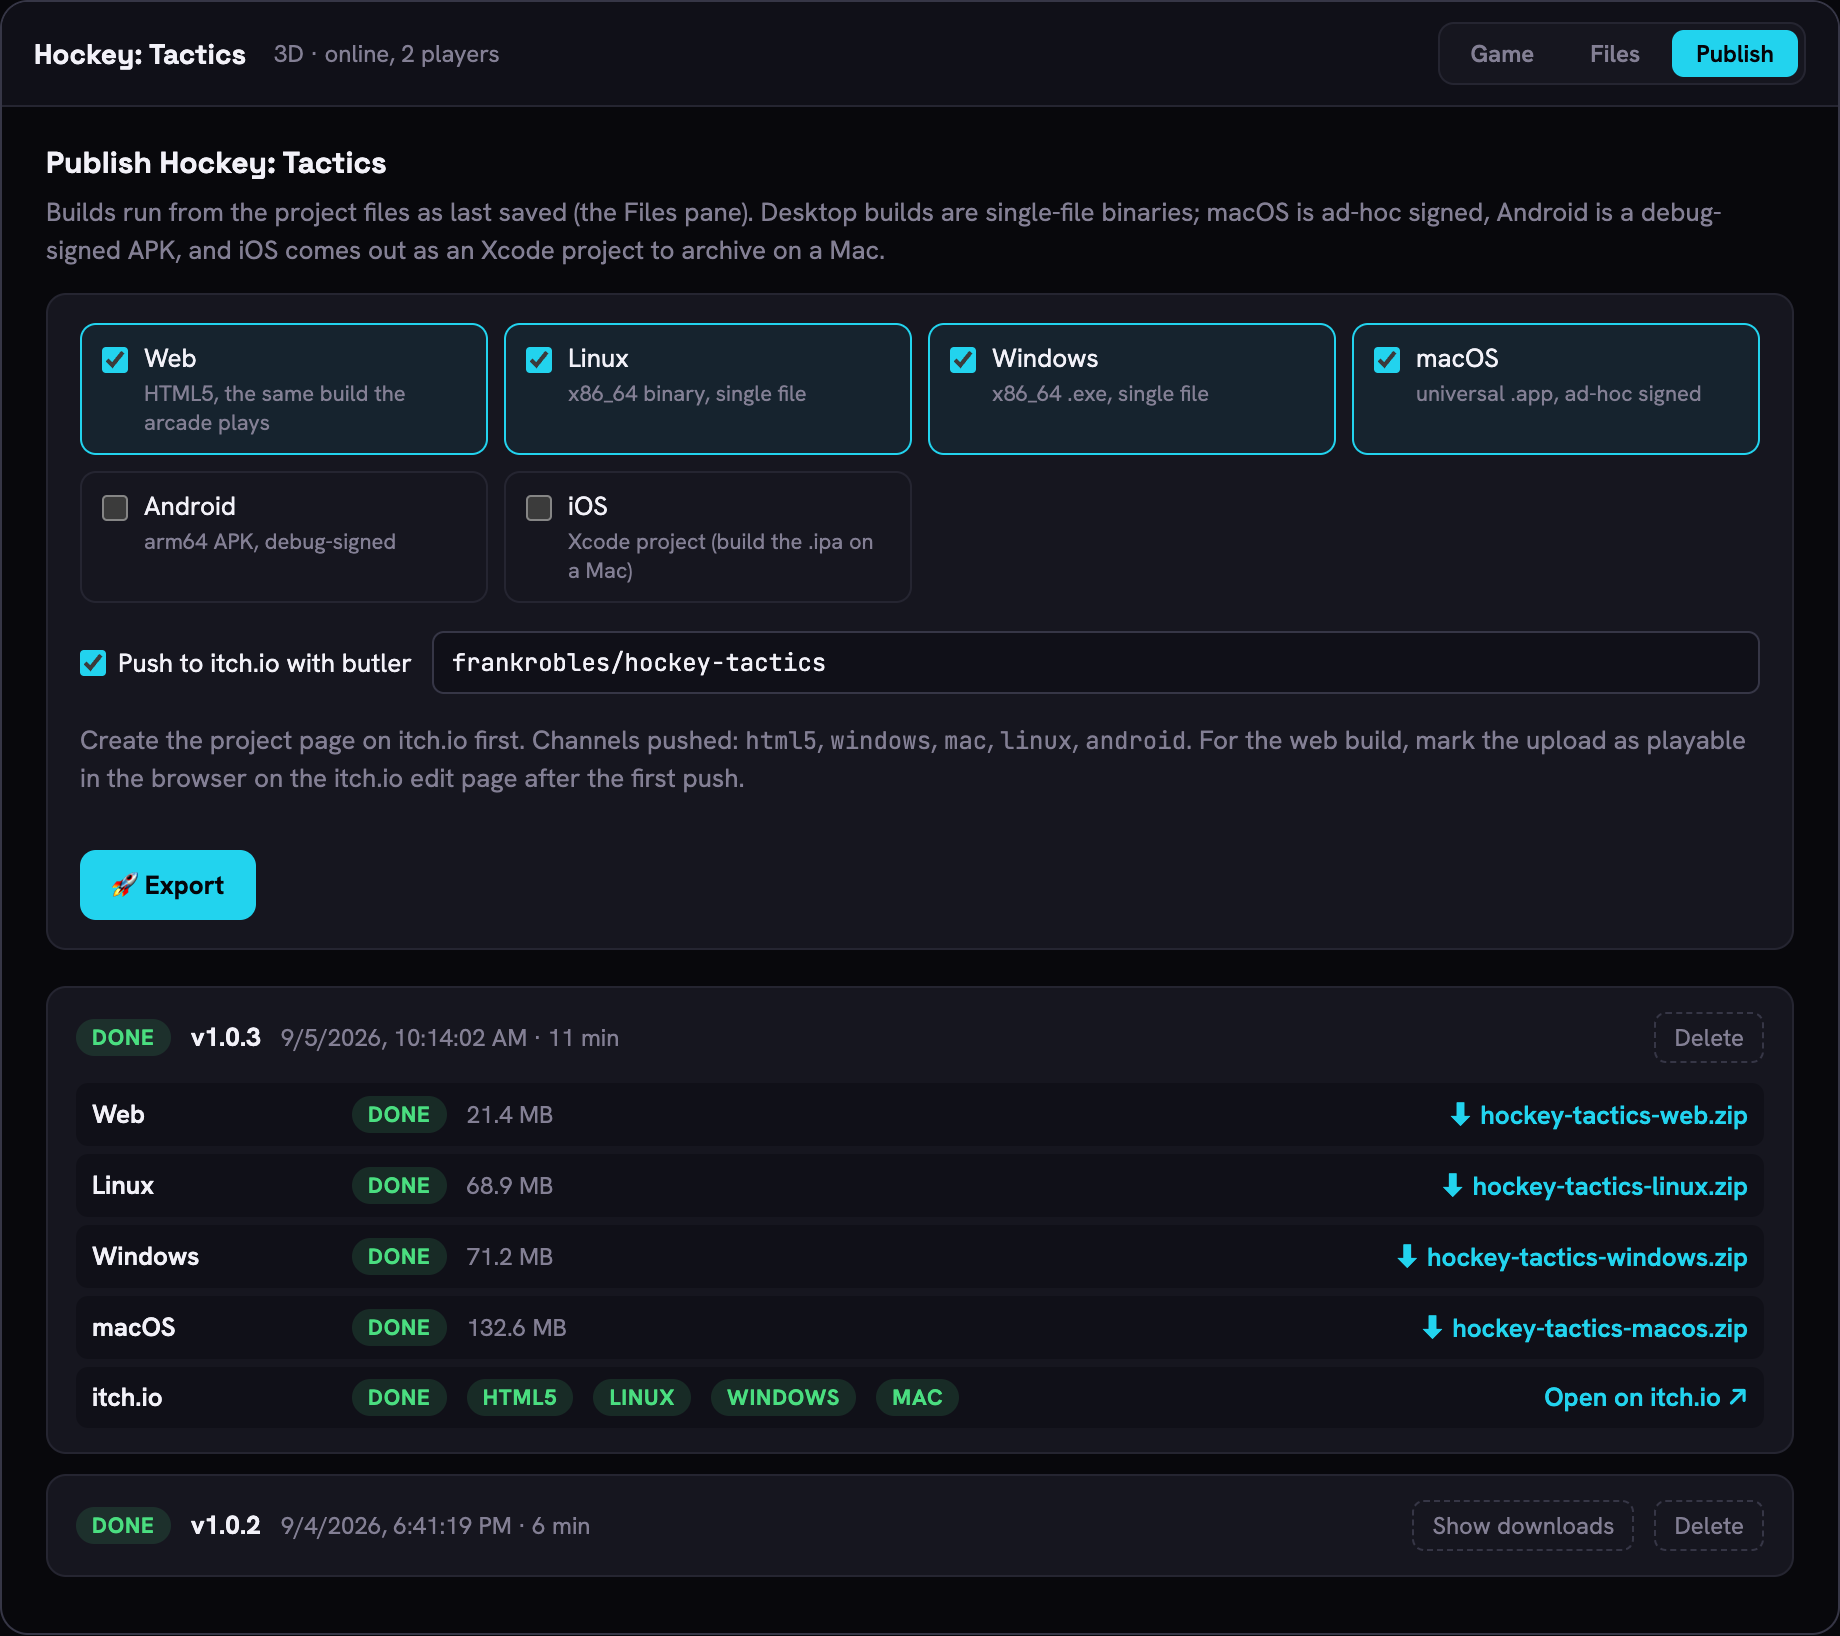Open on itch.io link
Viewport: 1840px width, 1636px height.
1645,1397
